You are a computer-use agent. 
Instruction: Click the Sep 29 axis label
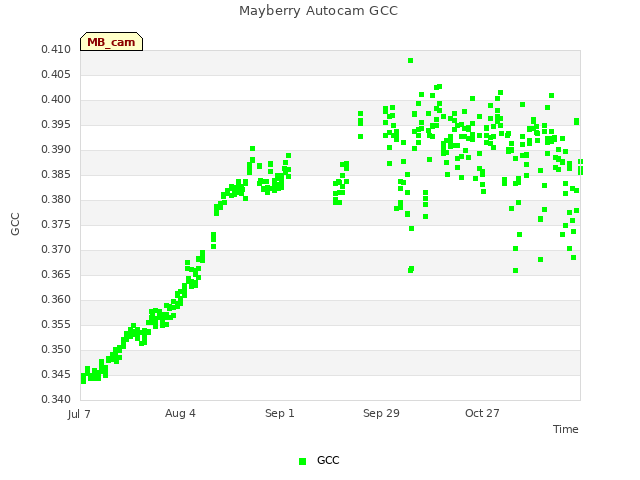click(381, 413)
